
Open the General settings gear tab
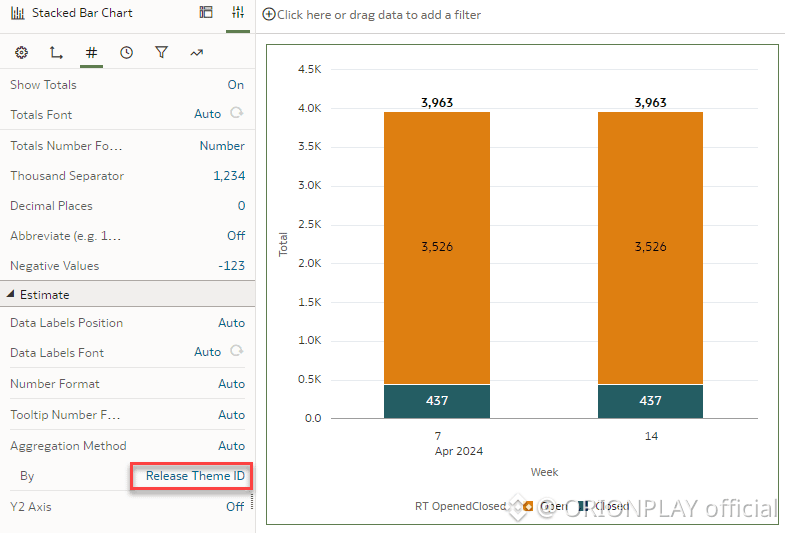[x=21, y=53]
